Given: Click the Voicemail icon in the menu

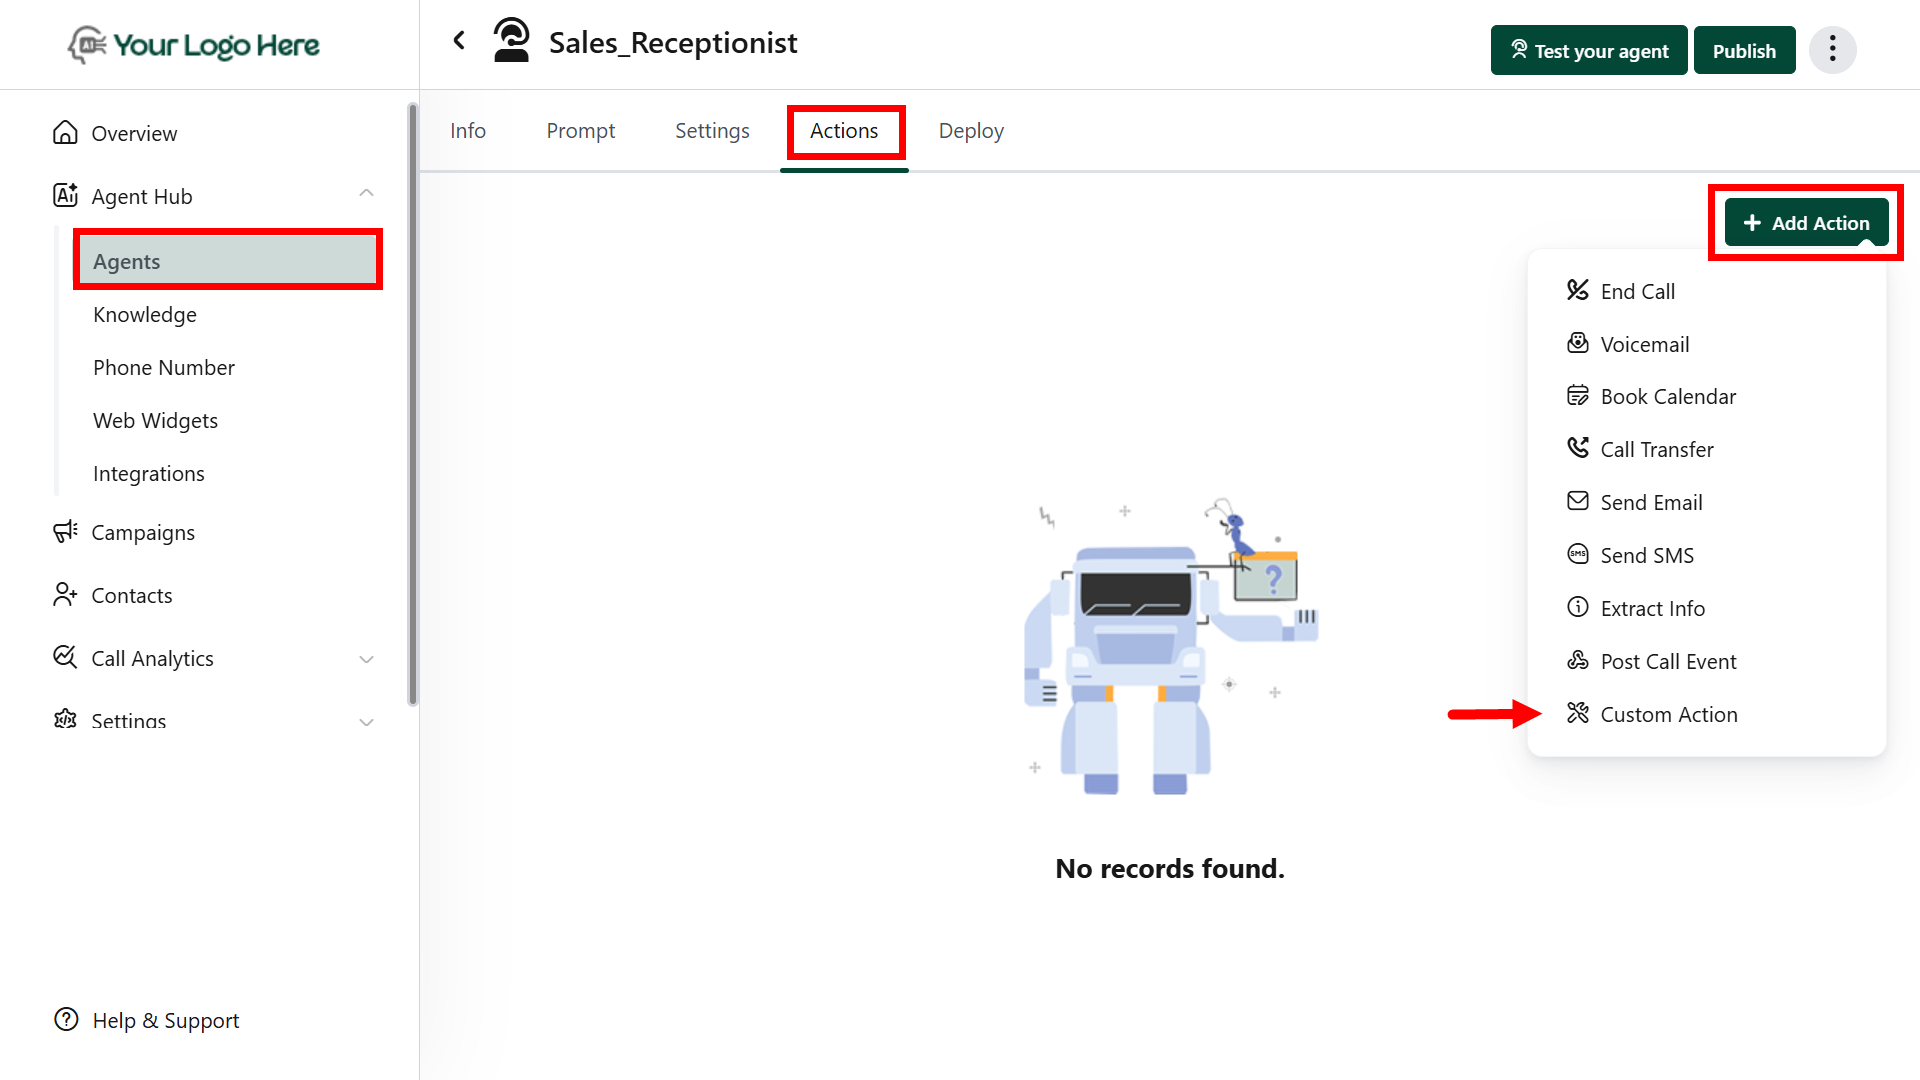Looking at the screenshot, I should (x=1577, y=343).
